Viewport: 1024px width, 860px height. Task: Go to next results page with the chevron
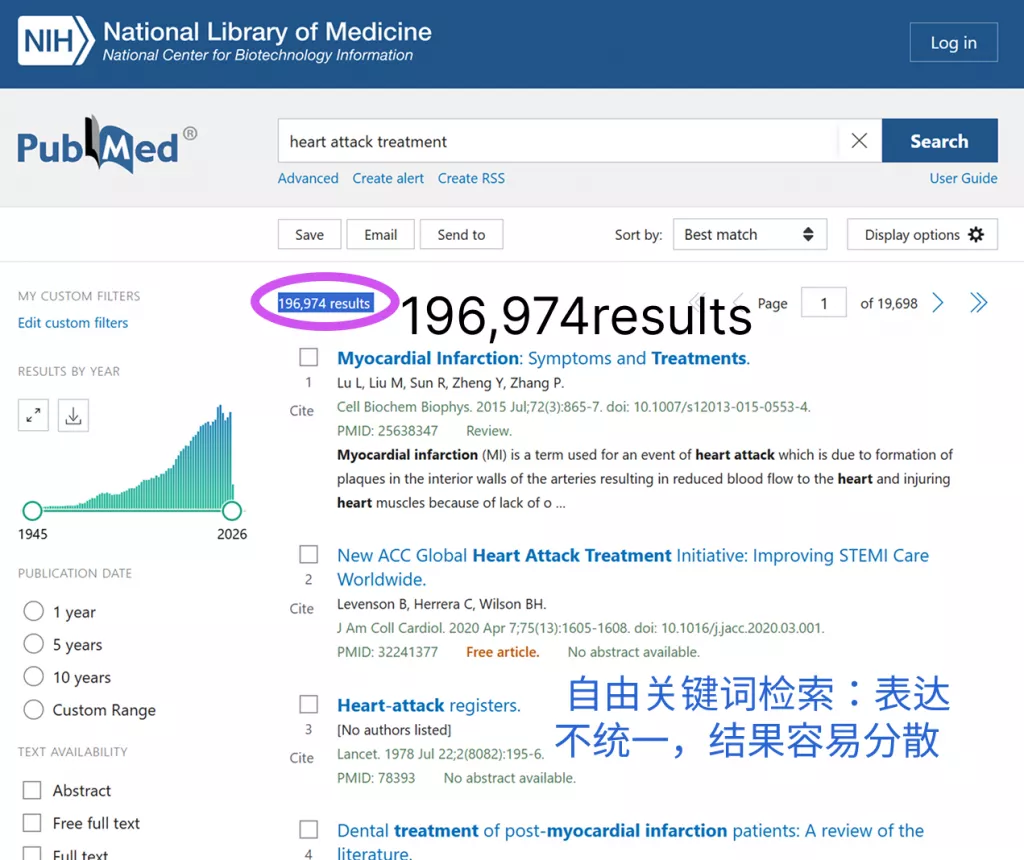[x=937, y=302]
